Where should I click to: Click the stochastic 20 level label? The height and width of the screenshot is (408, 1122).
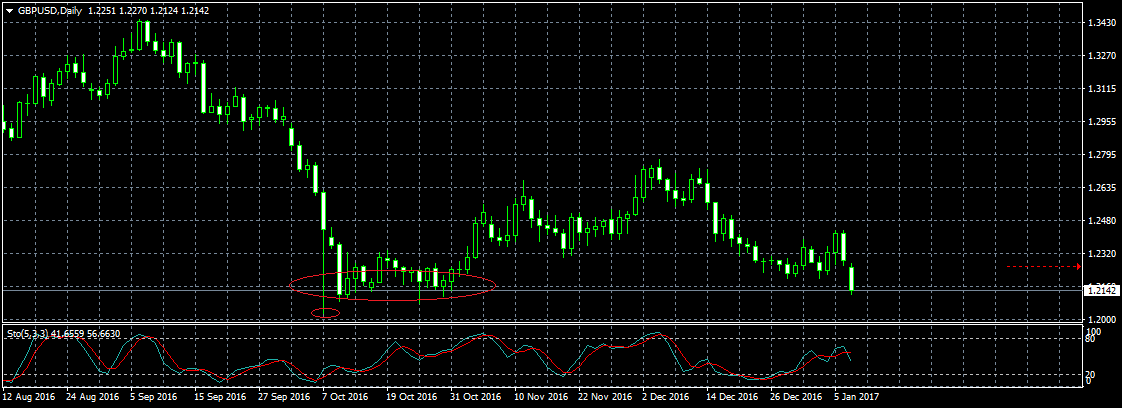(1092, 373)
